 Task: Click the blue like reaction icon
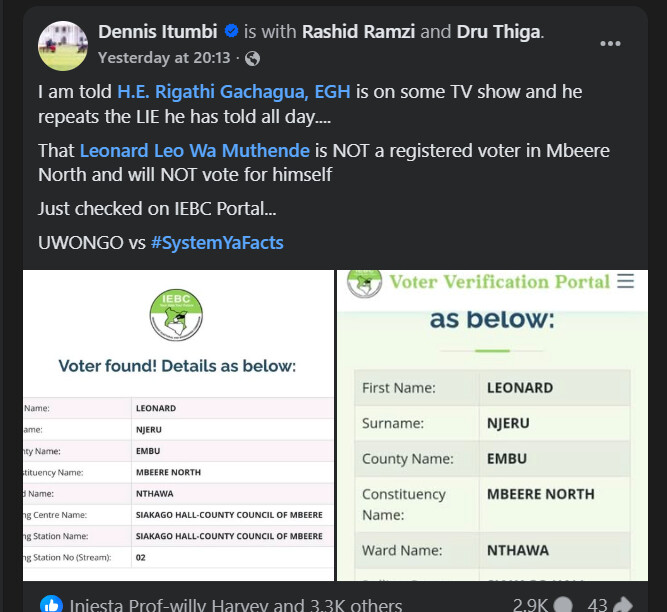point(50,604)
